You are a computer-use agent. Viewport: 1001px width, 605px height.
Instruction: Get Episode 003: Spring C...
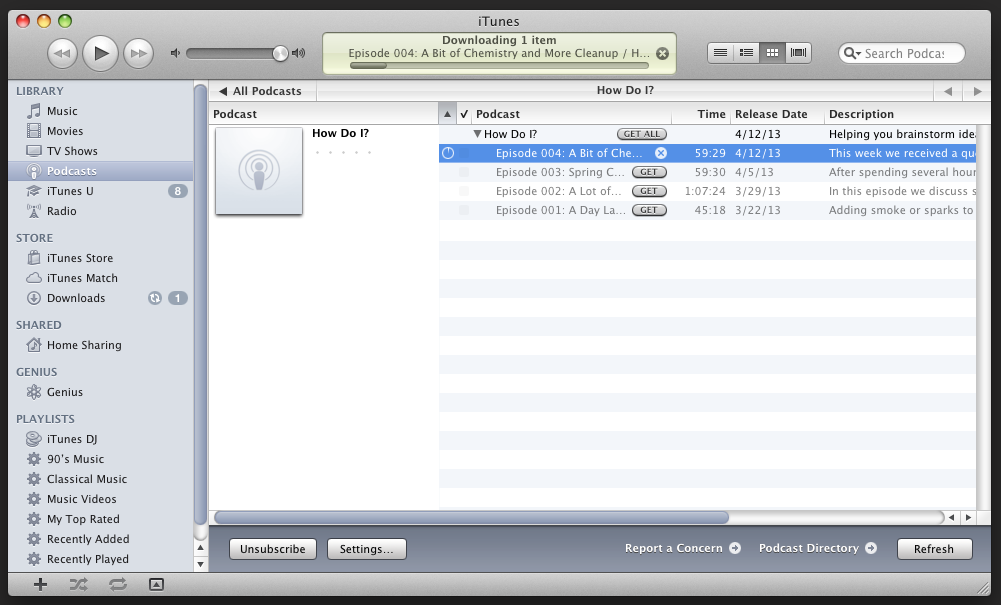coord(649,172)
